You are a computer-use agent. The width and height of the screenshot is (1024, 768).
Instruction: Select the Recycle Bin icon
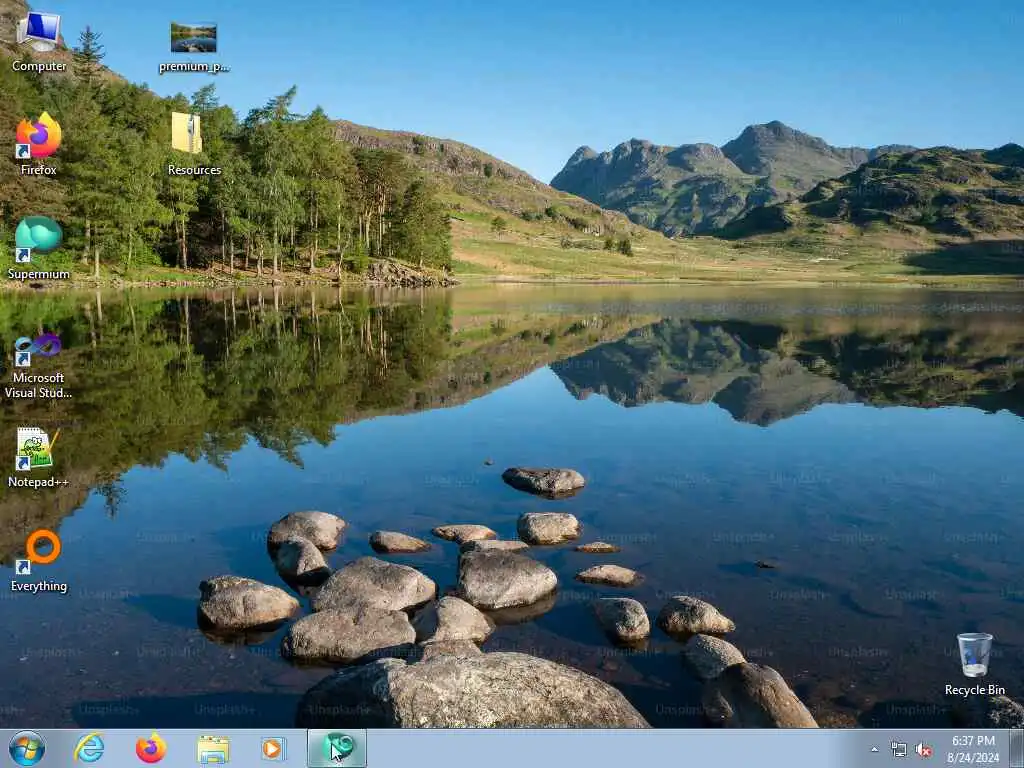point(974,664)
